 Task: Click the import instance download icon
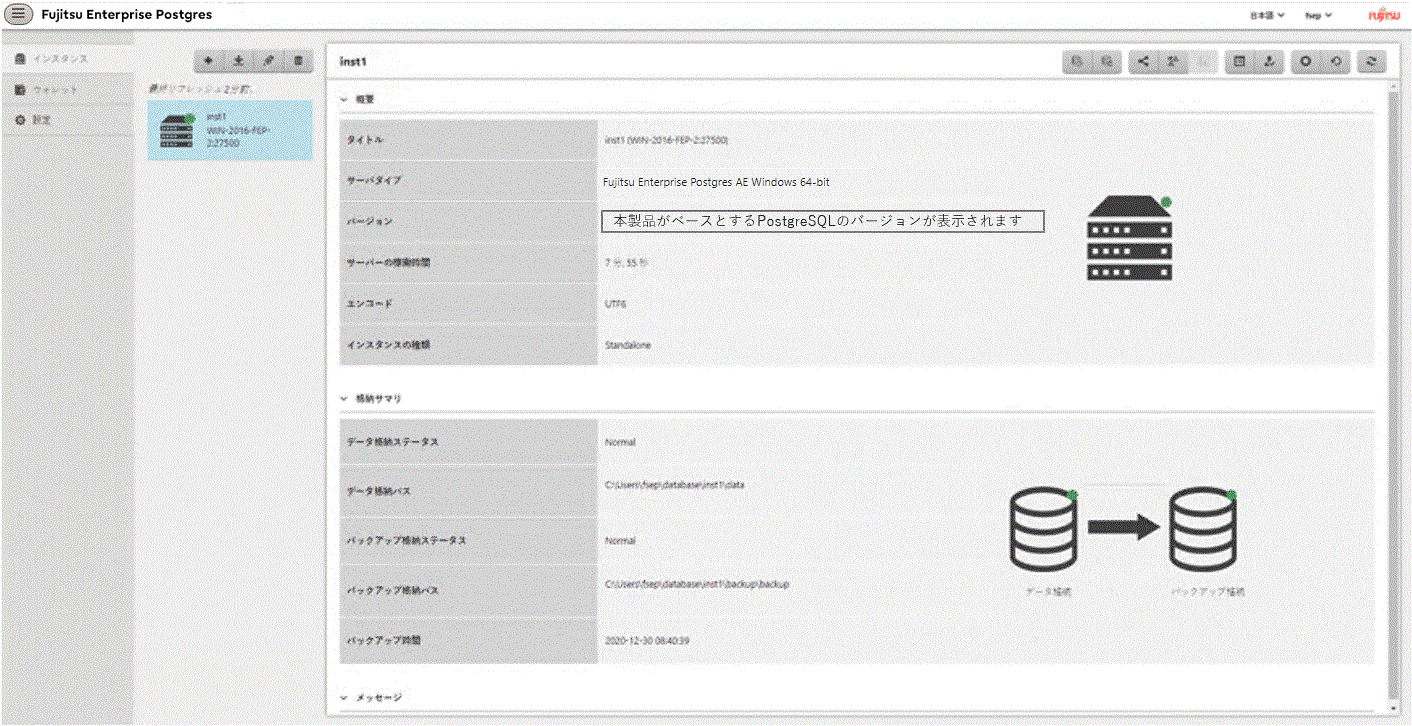click(x=238, y=61)
